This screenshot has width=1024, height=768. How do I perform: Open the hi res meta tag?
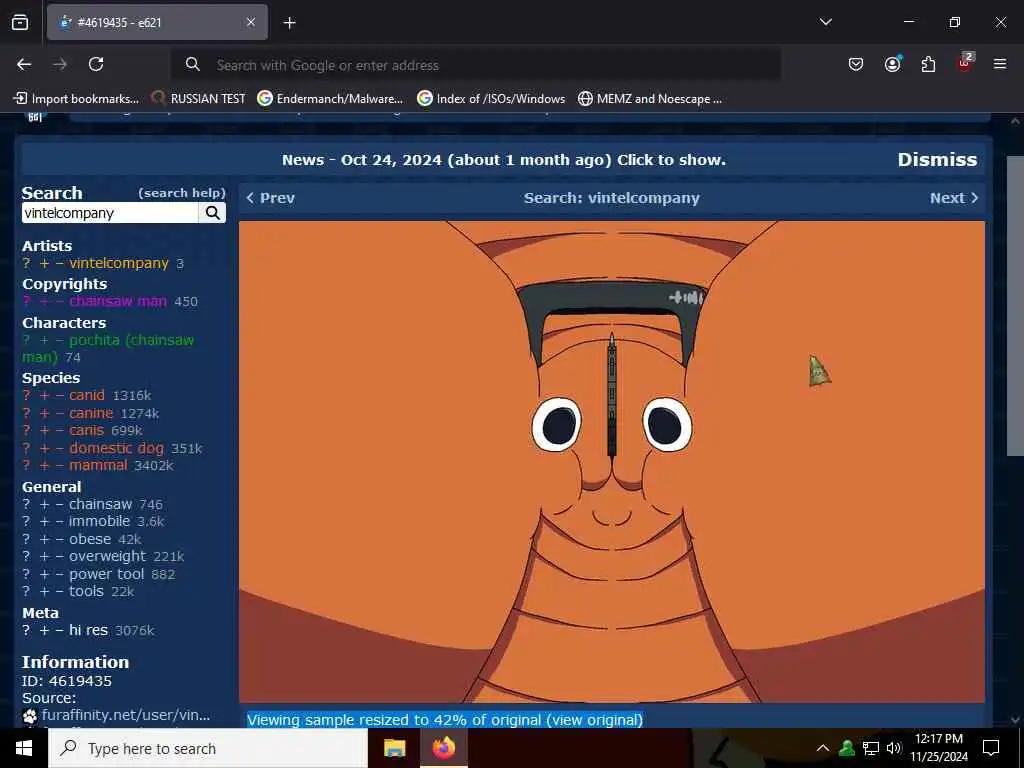point(88,630)
